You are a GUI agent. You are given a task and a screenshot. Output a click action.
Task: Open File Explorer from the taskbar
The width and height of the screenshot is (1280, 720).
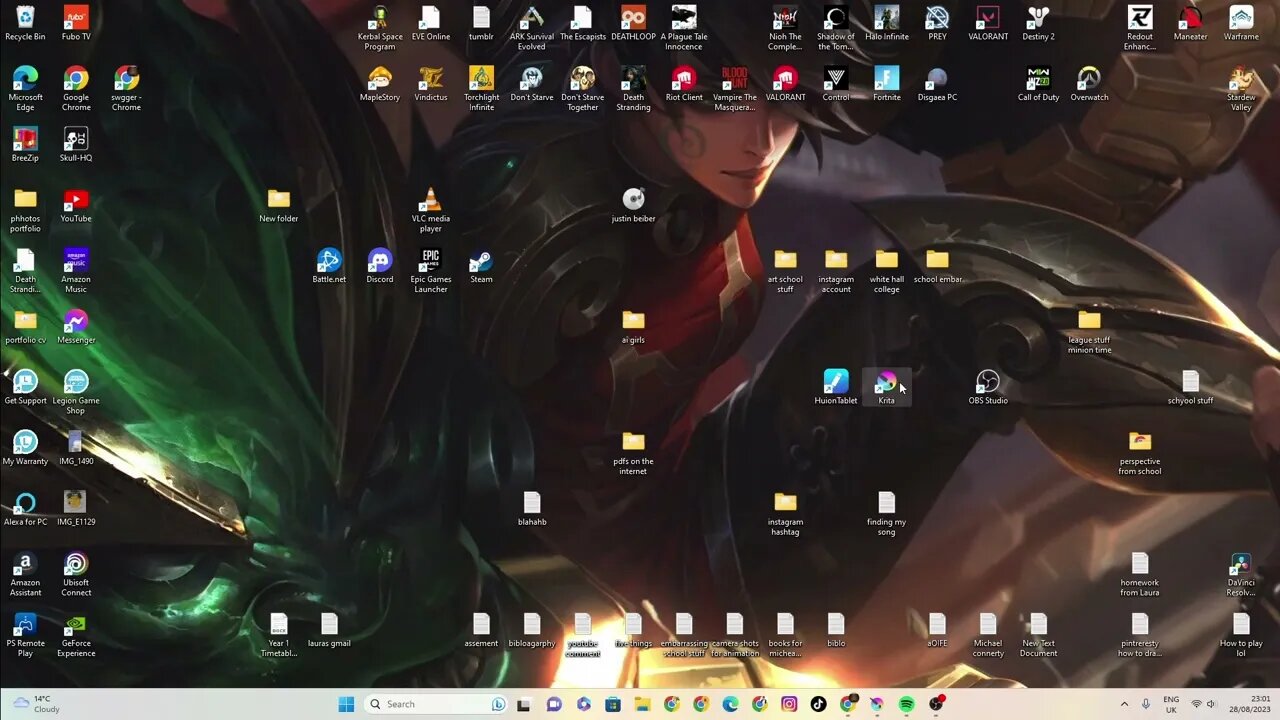(642, 704)
